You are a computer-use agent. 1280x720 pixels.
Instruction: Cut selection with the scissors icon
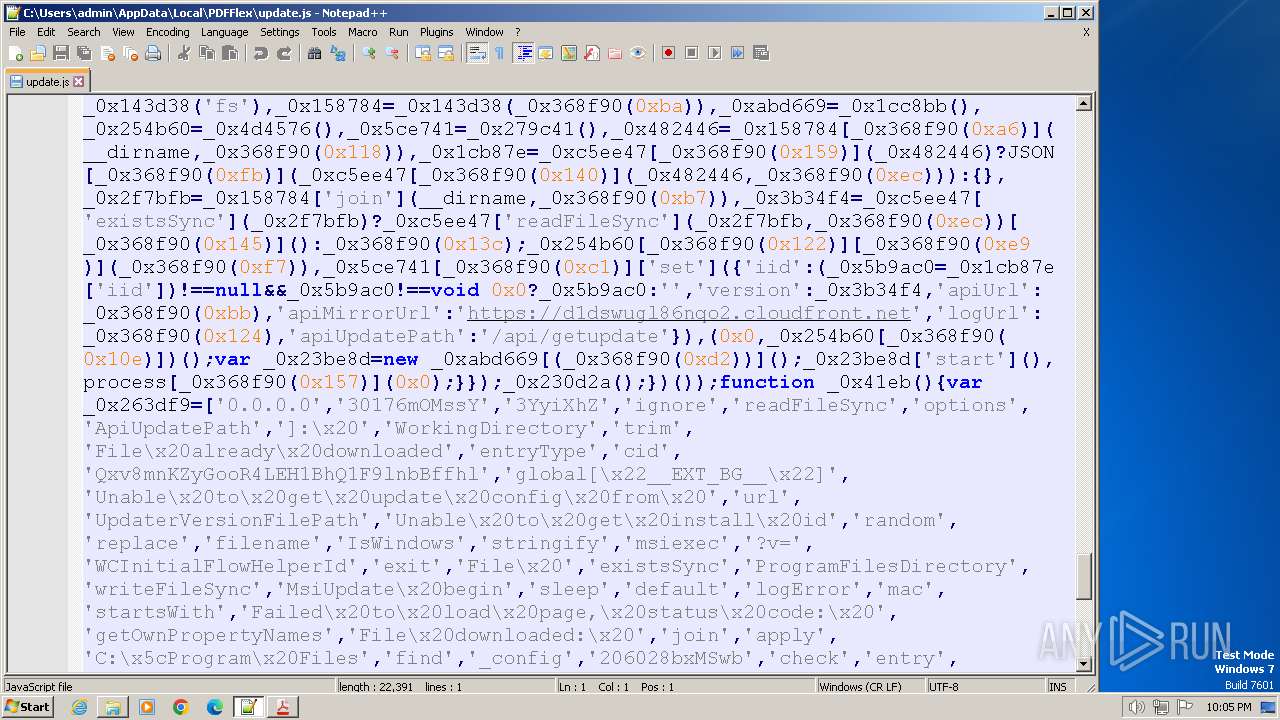183,53
